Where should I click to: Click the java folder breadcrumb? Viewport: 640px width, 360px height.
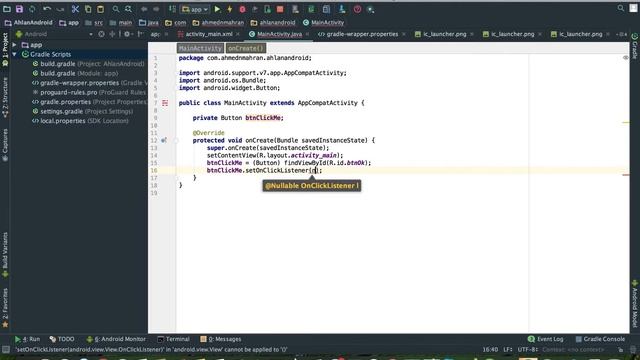149,23
